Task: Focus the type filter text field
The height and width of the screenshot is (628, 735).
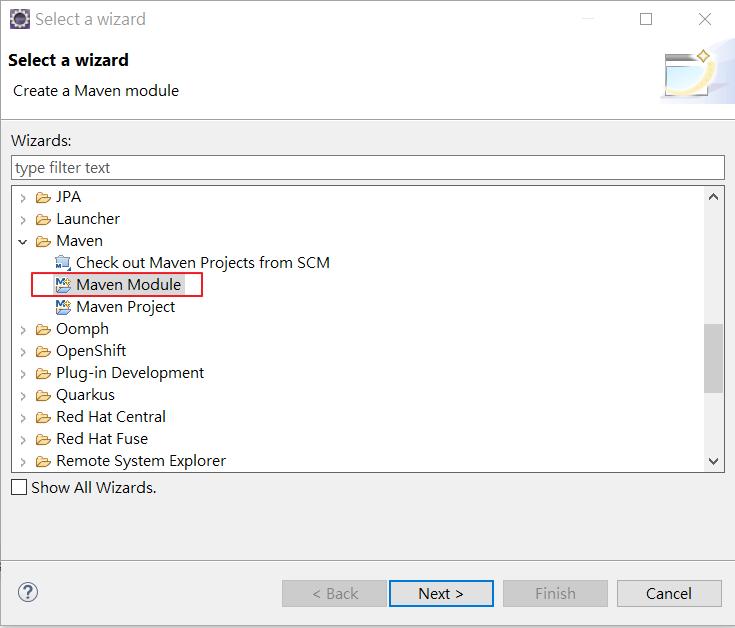Action: [368, 167]
